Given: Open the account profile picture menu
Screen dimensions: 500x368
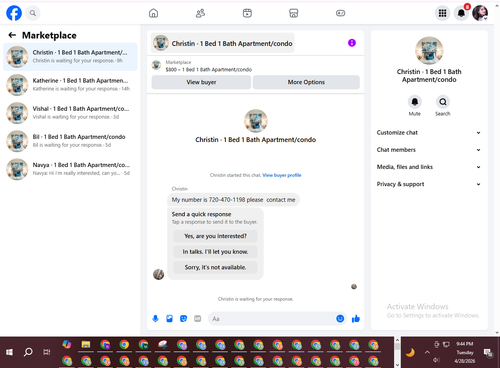Looking at the screenshot, I should (x=480, y=13).
